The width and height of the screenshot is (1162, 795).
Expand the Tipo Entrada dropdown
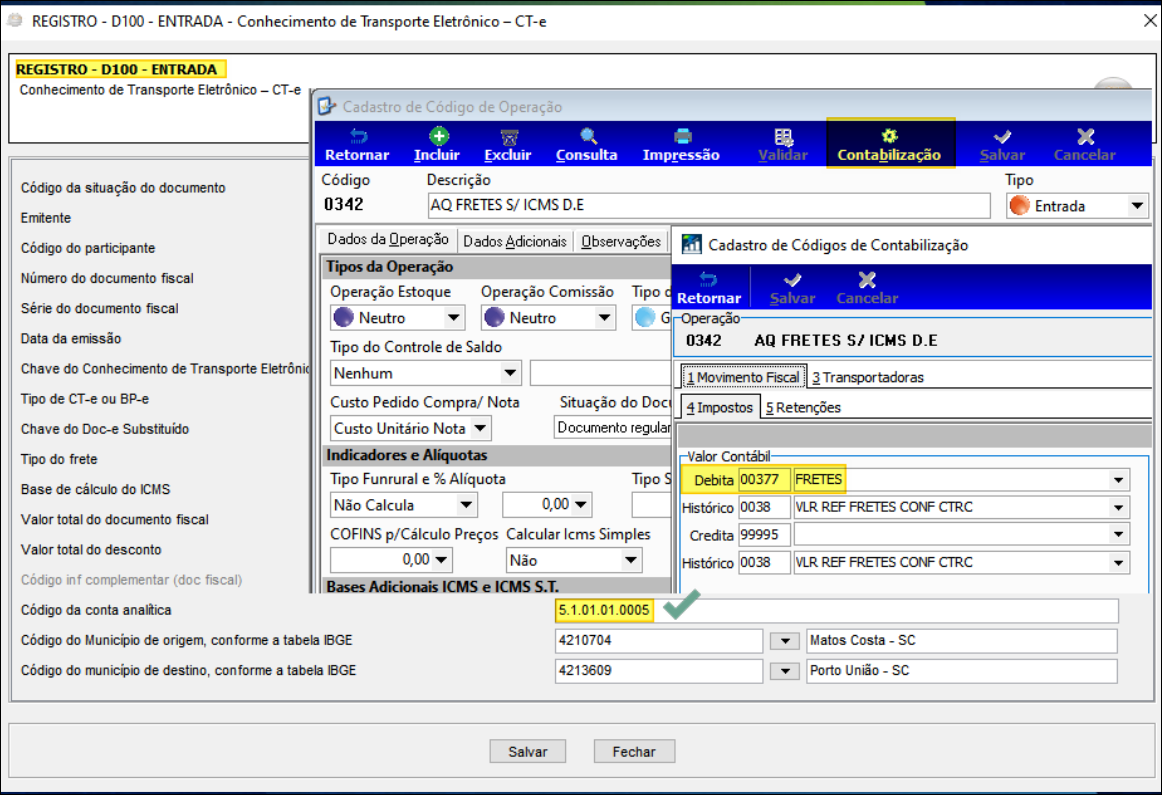pyautogui.click(x=1136, y=207)
